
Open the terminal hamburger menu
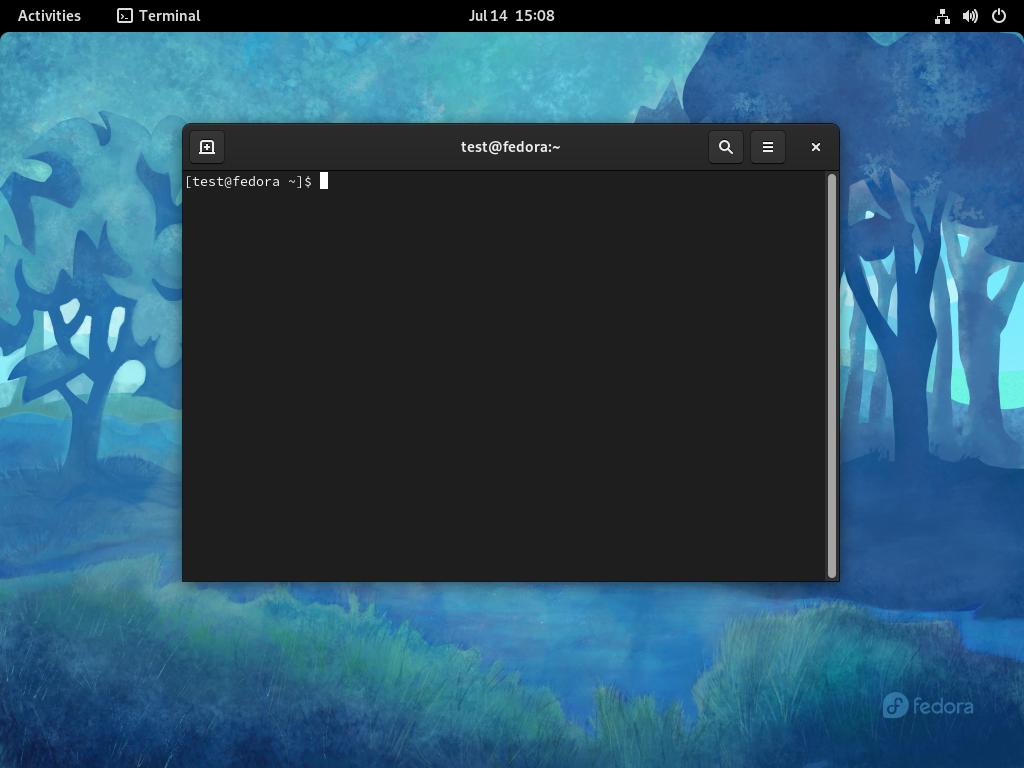click(x=768, y=147)
